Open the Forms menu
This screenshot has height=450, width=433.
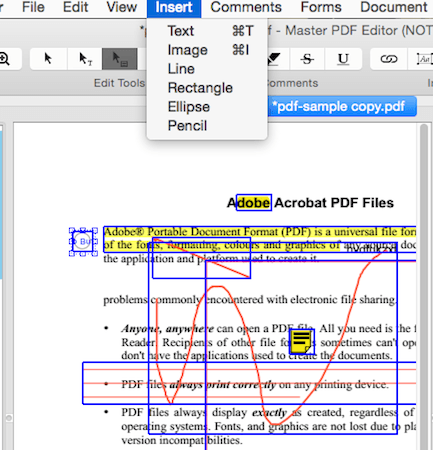[321, 7]
